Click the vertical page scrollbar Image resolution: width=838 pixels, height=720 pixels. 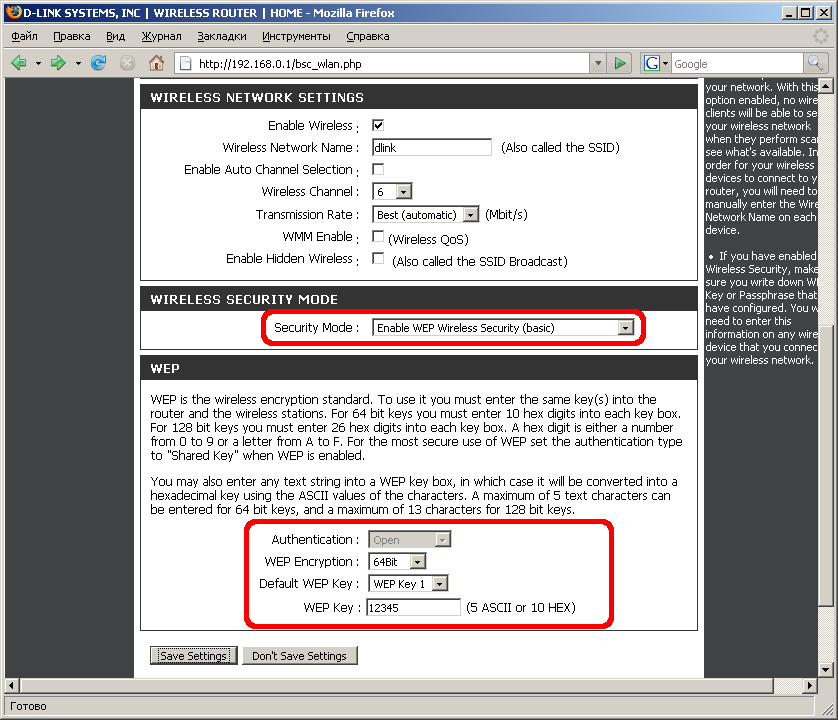[826, 400]
